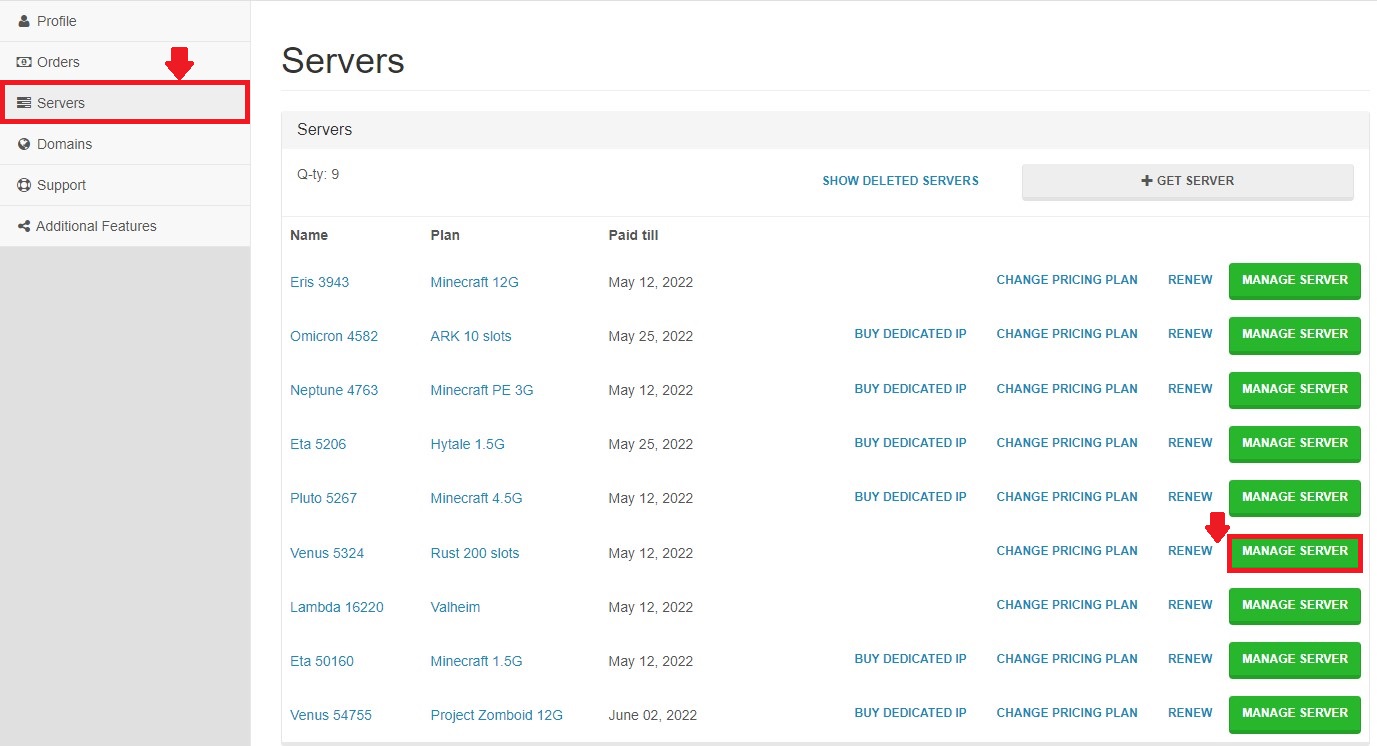Change pricing plan for Venus 5324
1377x746 pixels.
pos(1066,550)
